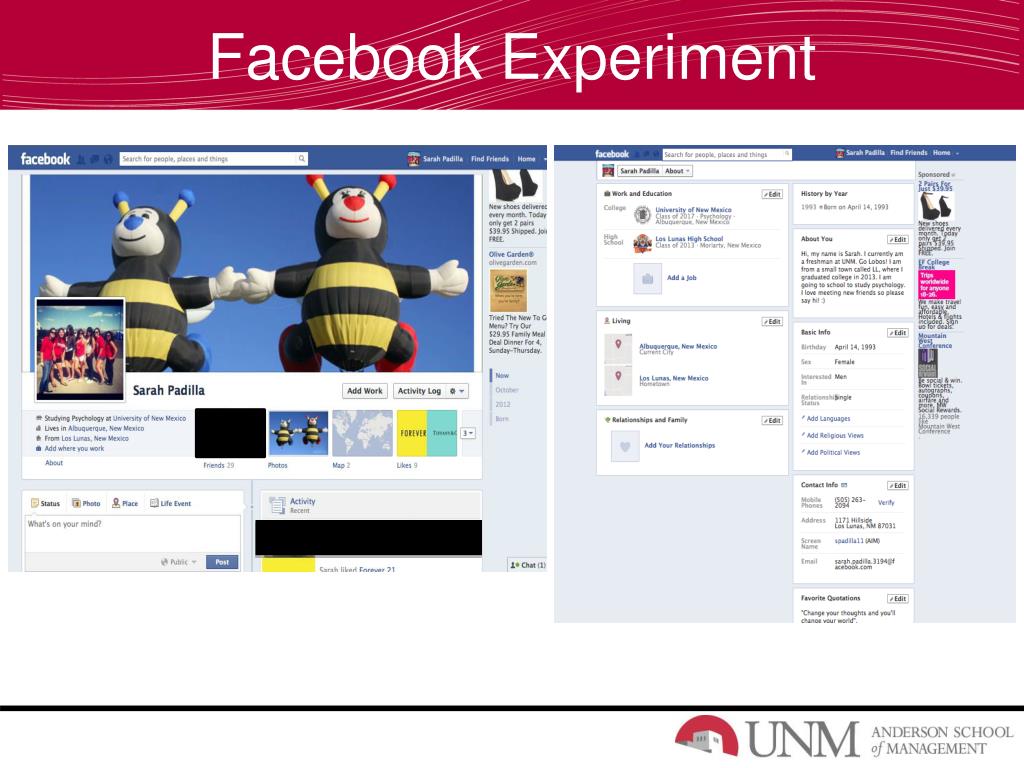Image resolution: width=1024 pixels, height=768 pixels.
Task: Open friend requests icon in left screenshot header
Action: [81, 159]
